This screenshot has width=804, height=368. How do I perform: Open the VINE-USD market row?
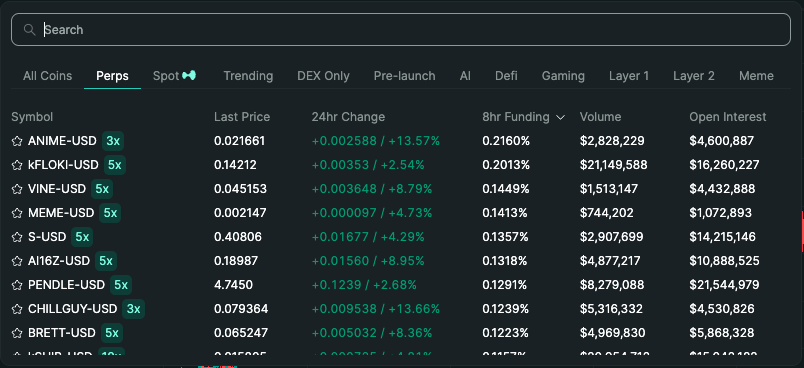point(400,189)
